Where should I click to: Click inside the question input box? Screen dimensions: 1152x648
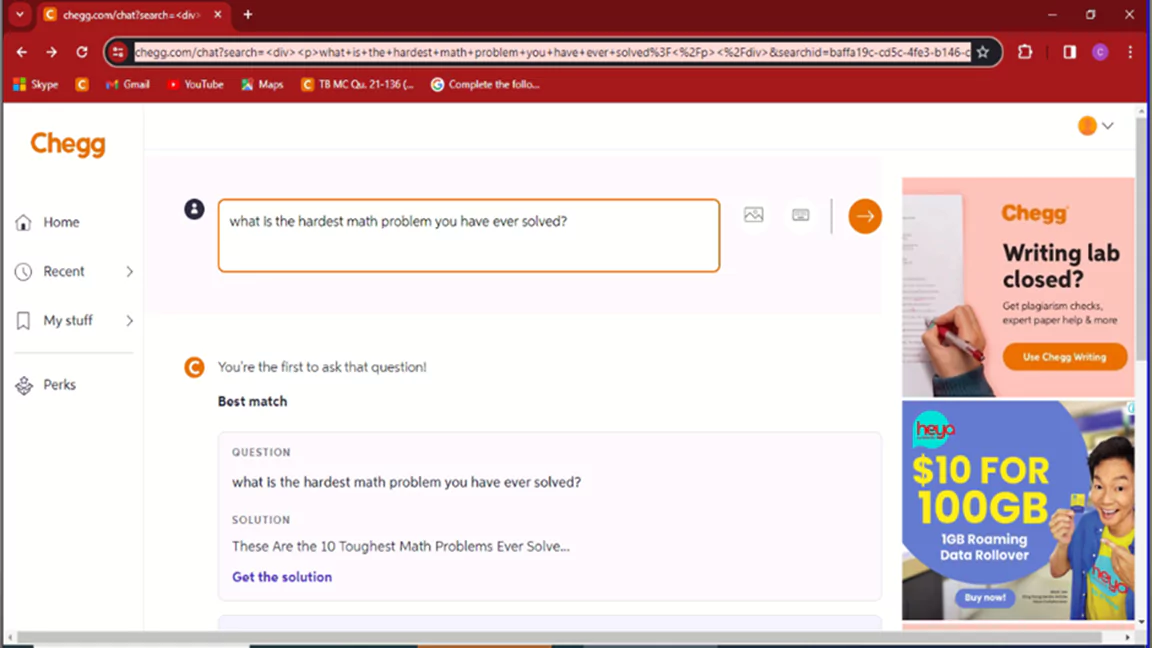pyautogui.click(x=468, y=235)
